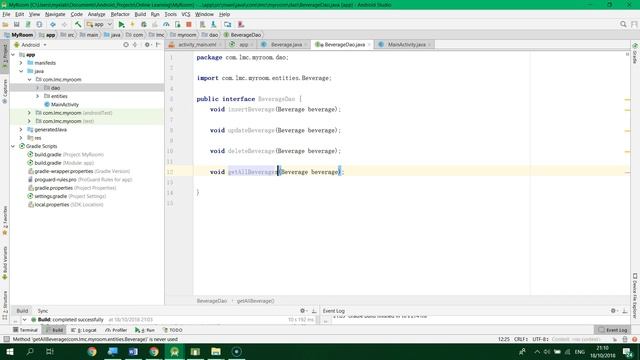Open the Analyze menu
The width and height of the screenshot is (640, 360).
(x=96, y=14)
